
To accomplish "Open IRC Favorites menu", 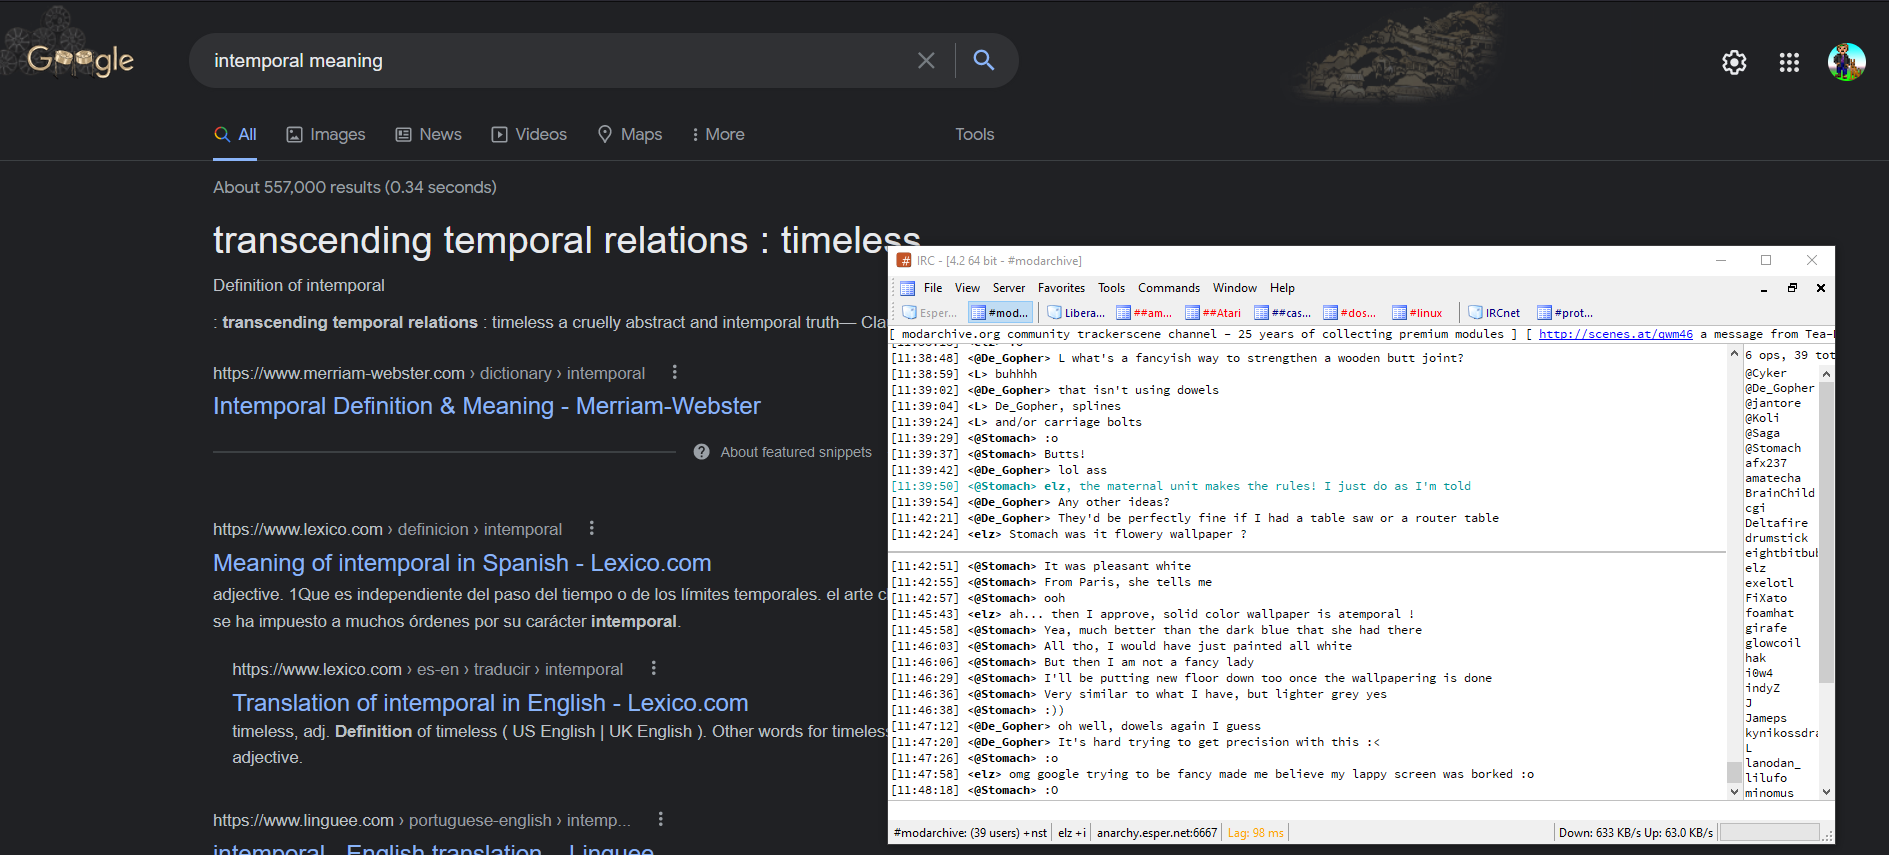I will (1061, 288).
